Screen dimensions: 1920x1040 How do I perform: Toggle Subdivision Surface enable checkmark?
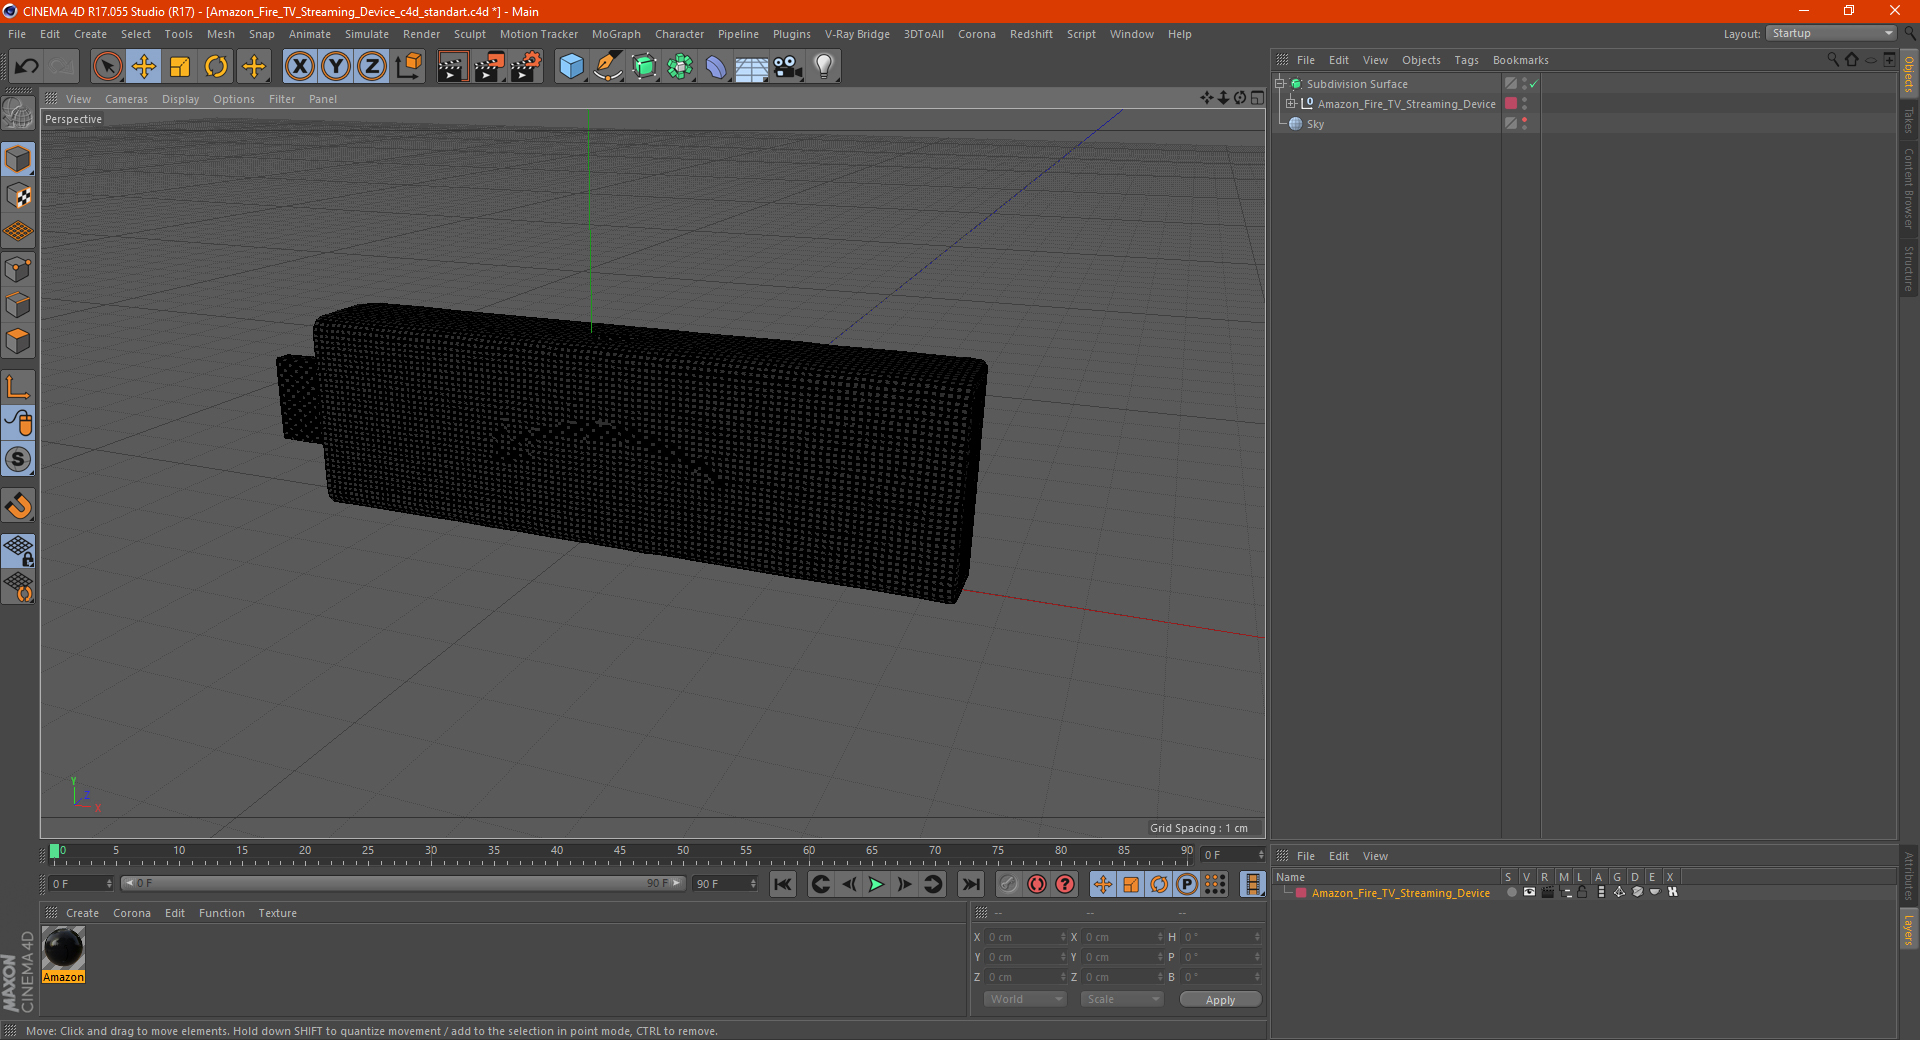point(1533,84)
